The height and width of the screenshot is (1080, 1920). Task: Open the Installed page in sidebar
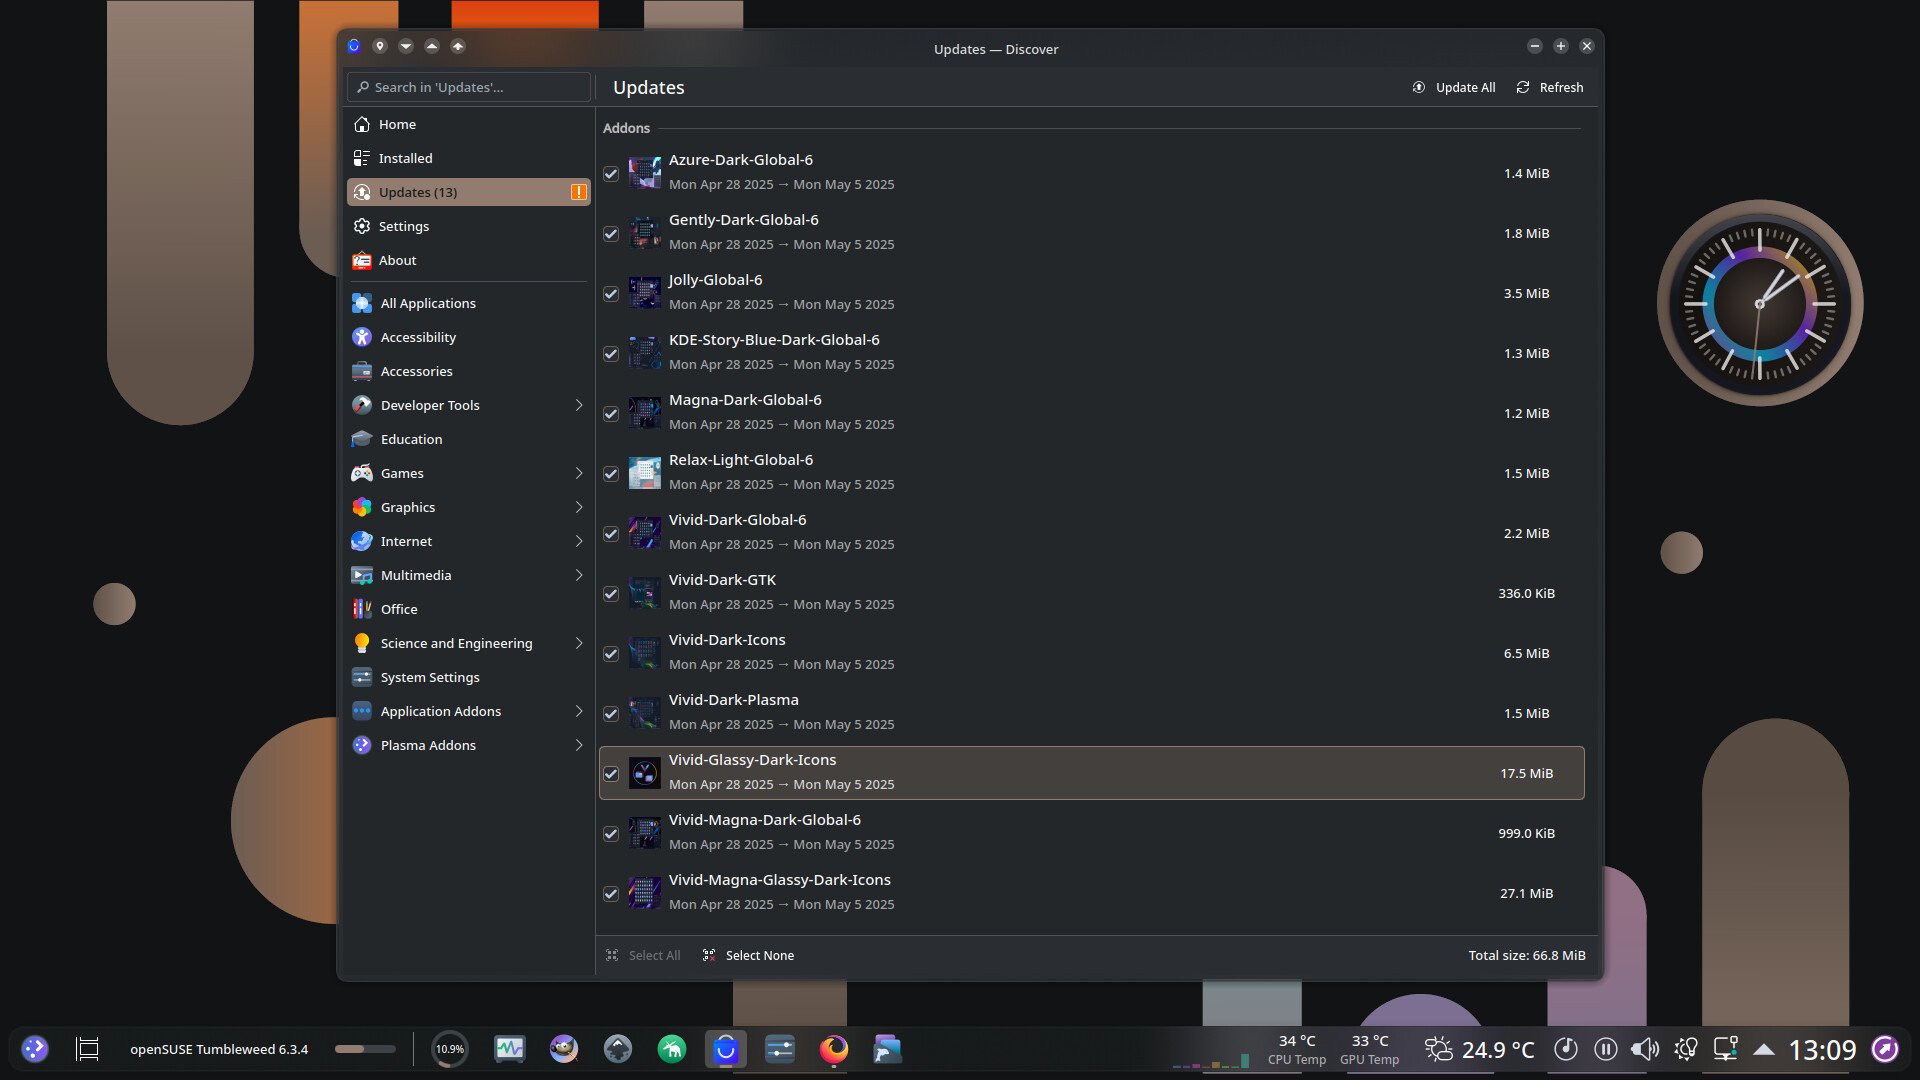click(x=468, y=158)
